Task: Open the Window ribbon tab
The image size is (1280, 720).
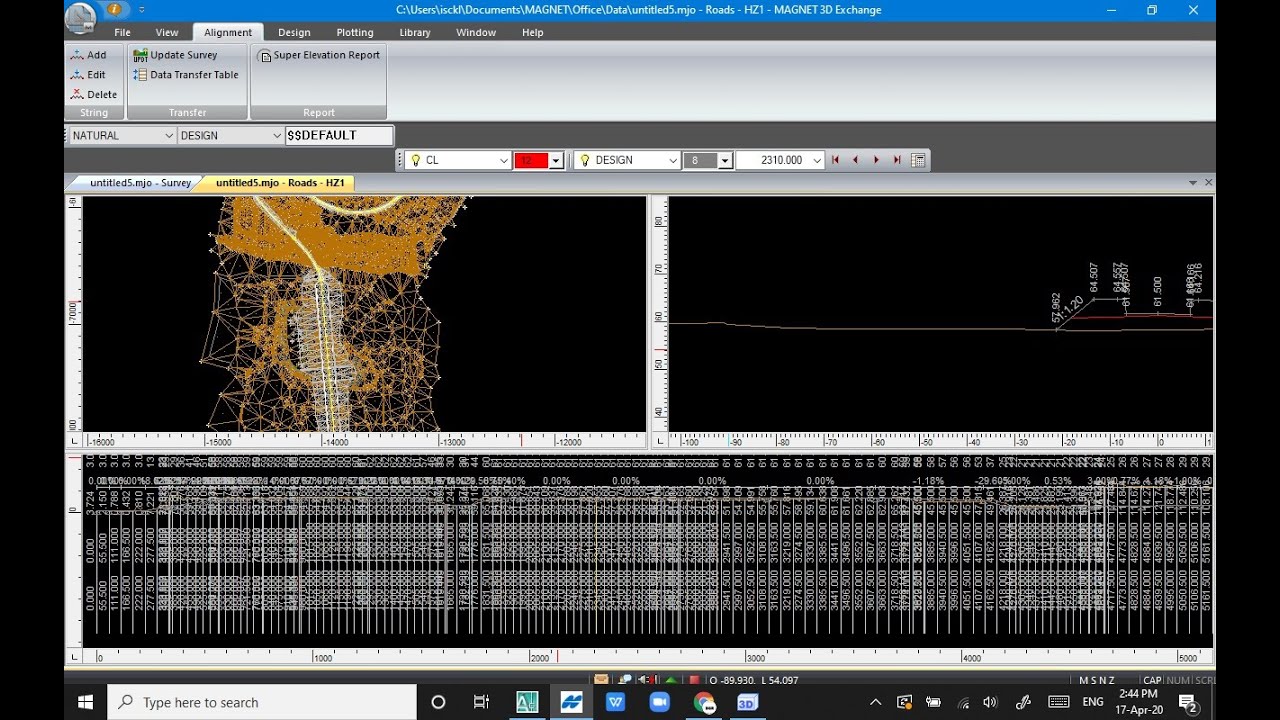Action: (x=476, y=32)
